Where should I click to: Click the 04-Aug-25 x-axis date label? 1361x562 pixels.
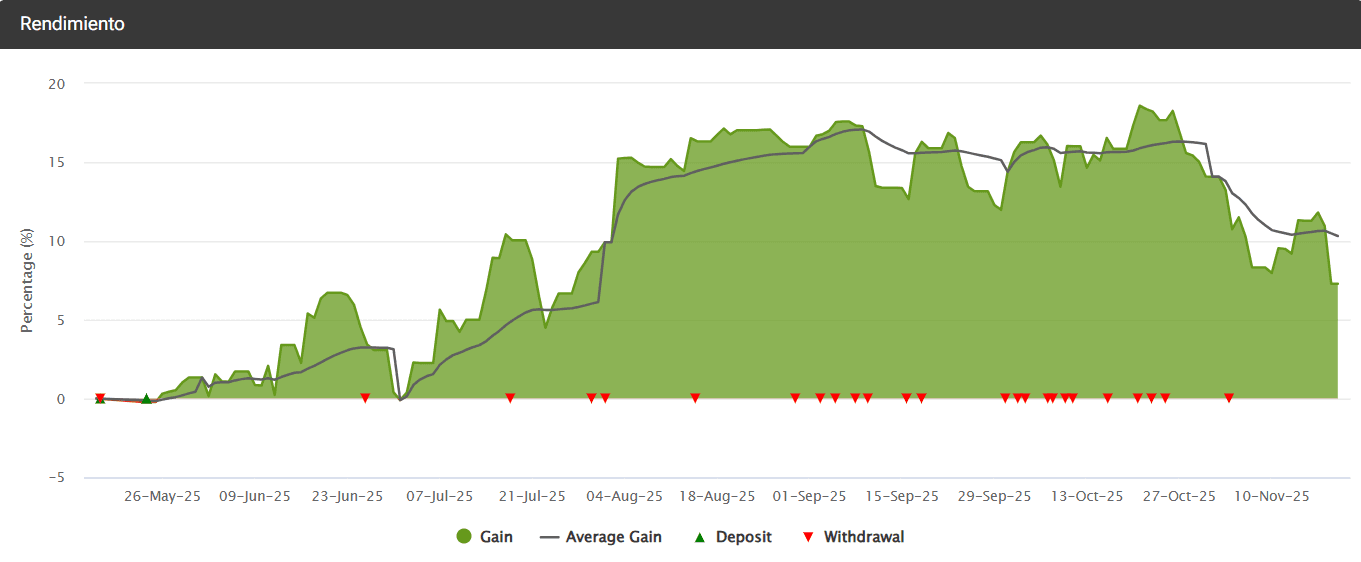tap(624, 496)
